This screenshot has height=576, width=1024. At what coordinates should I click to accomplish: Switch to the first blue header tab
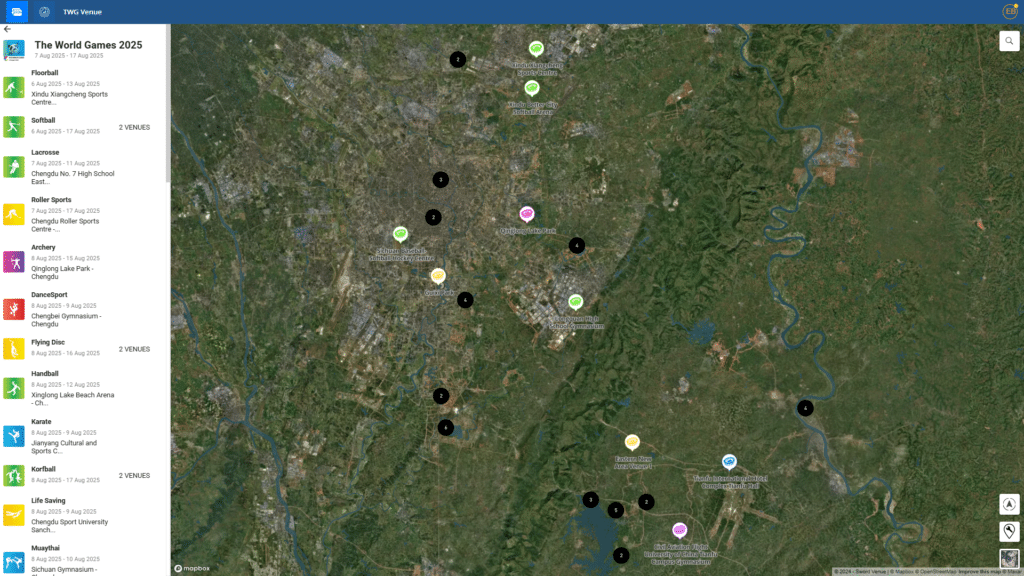coord(16,12)
